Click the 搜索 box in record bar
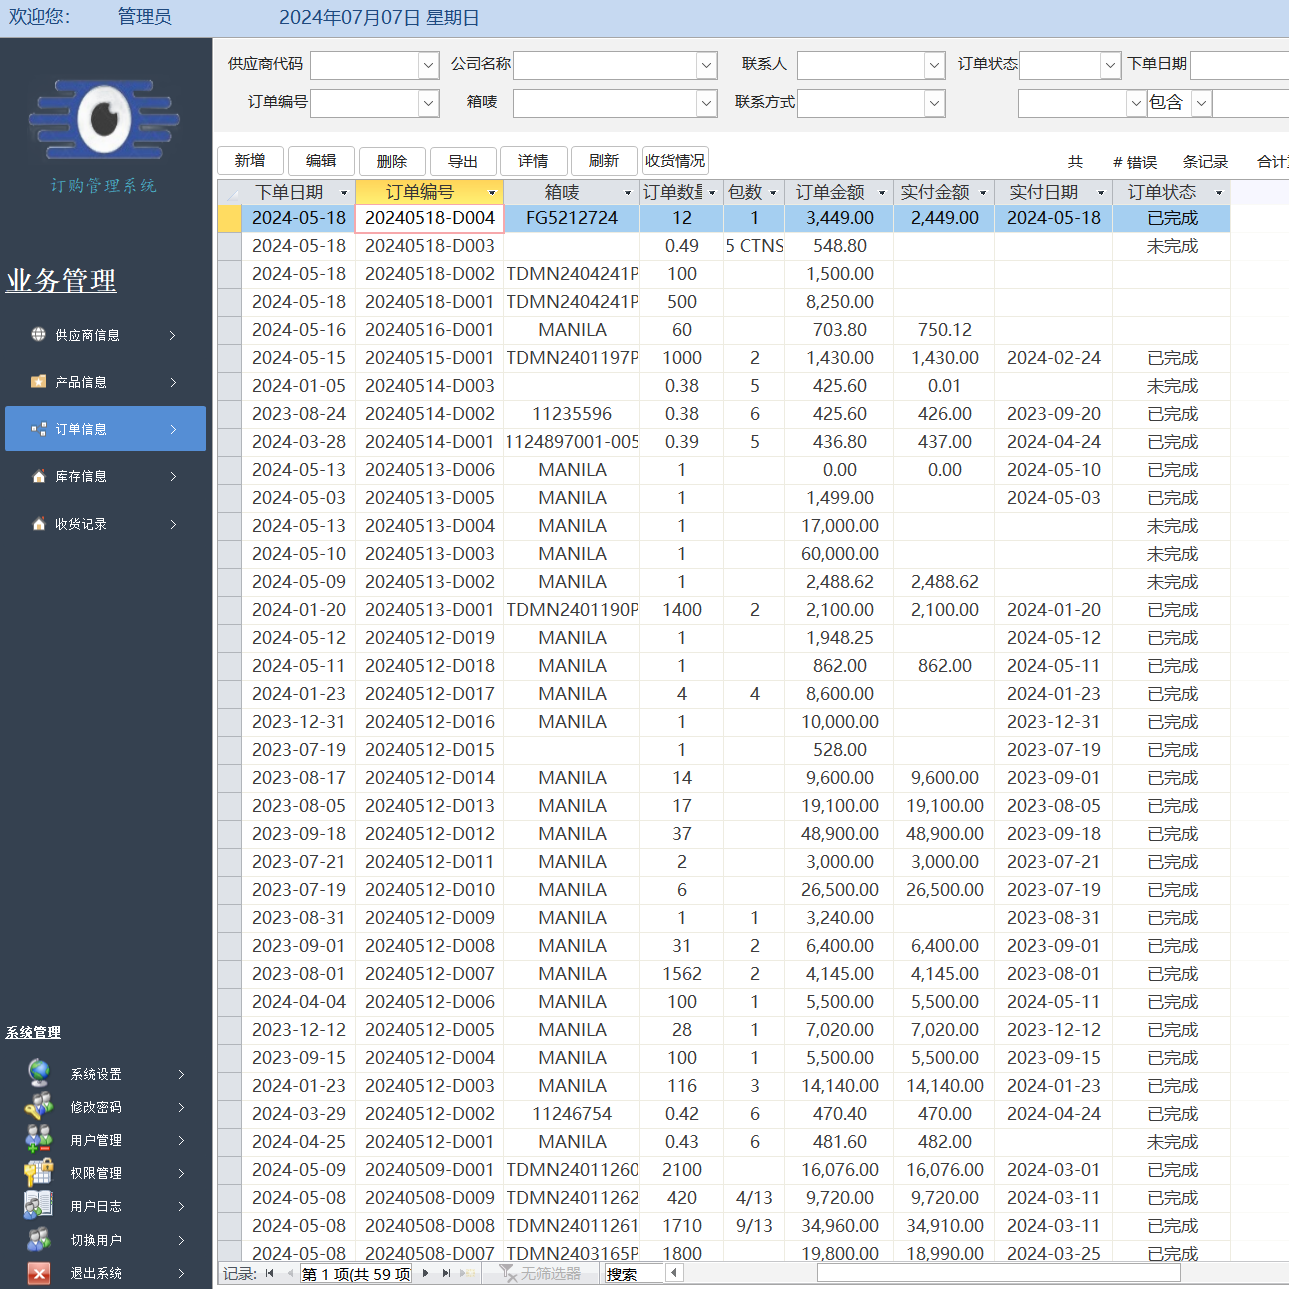The image size is (1289, 1289). [x=634, y=1274]
